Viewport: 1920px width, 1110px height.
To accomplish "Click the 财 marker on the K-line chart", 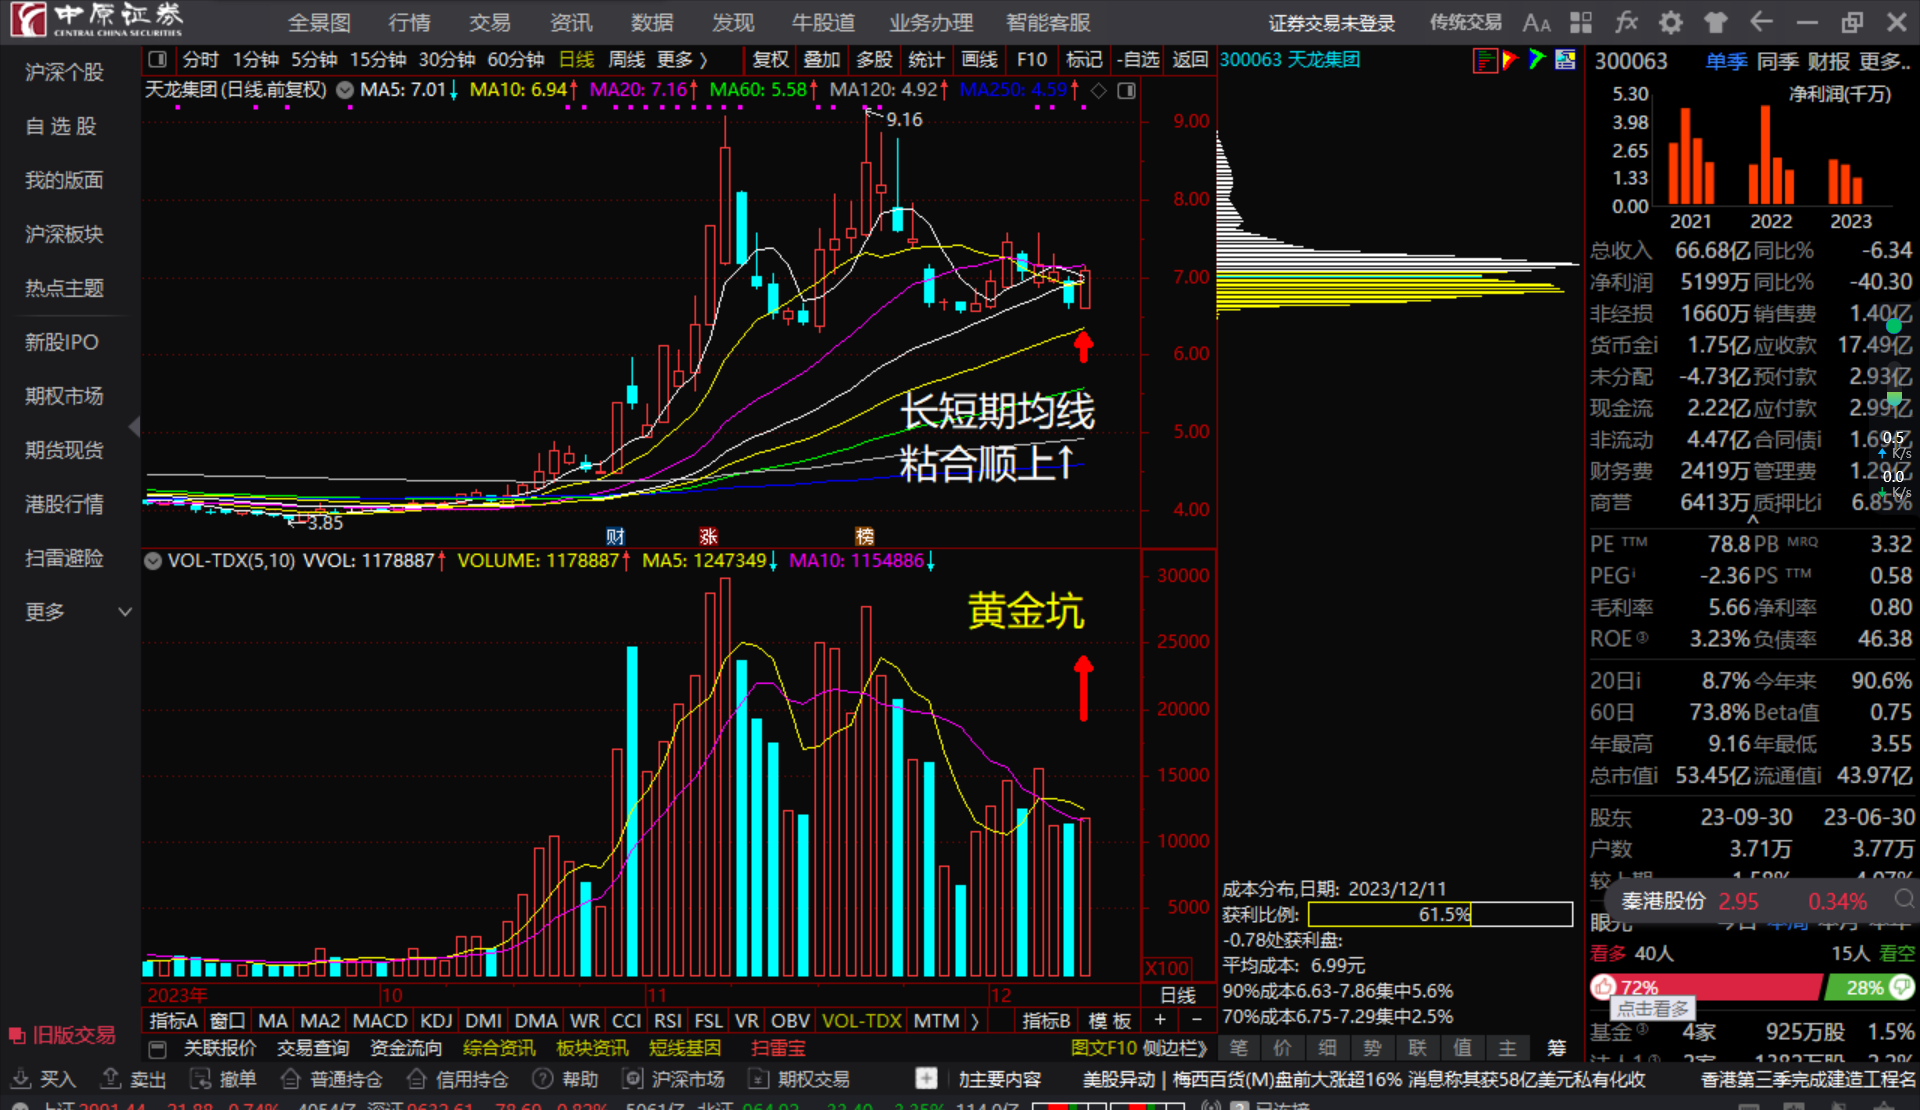I will (x=615, y=536).
